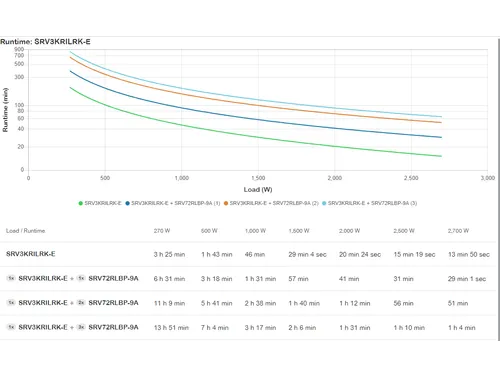Click the 1,000 tick label on load axis
The width and height of the screenshot is (500, 375).
point(182,178)
